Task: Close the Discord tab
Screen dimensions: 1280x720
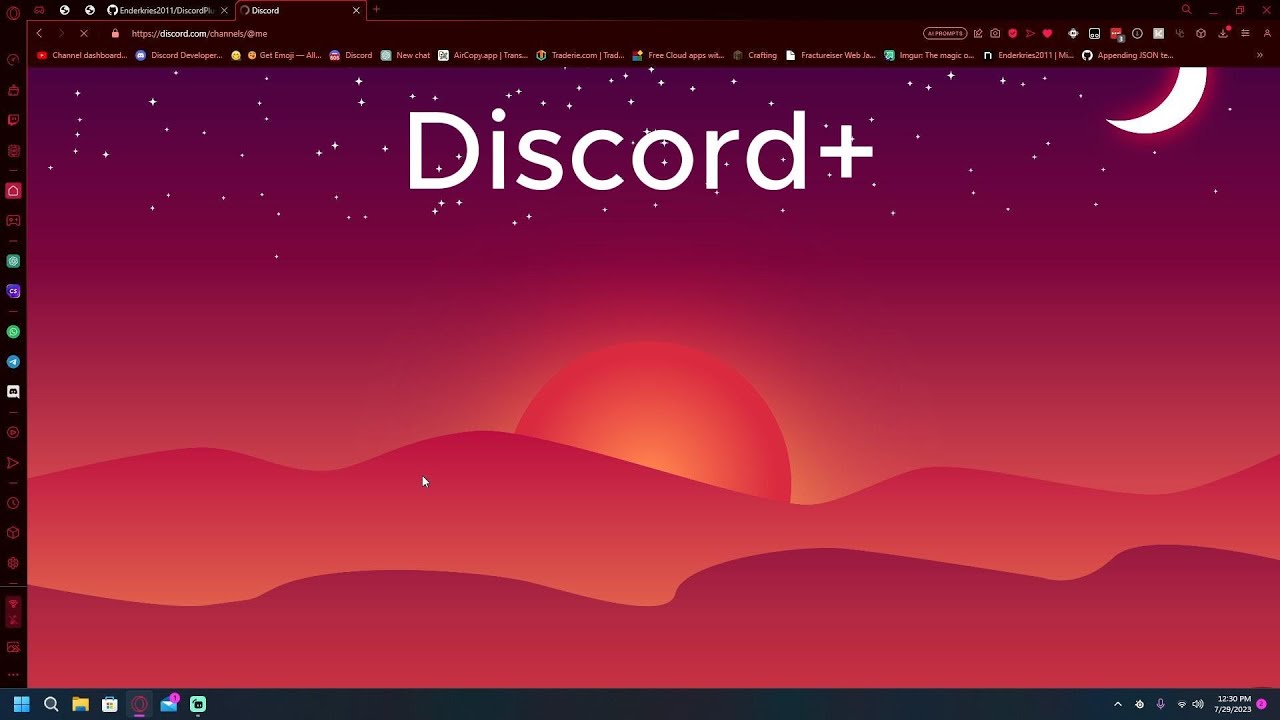Action: (x=356, y=10)
